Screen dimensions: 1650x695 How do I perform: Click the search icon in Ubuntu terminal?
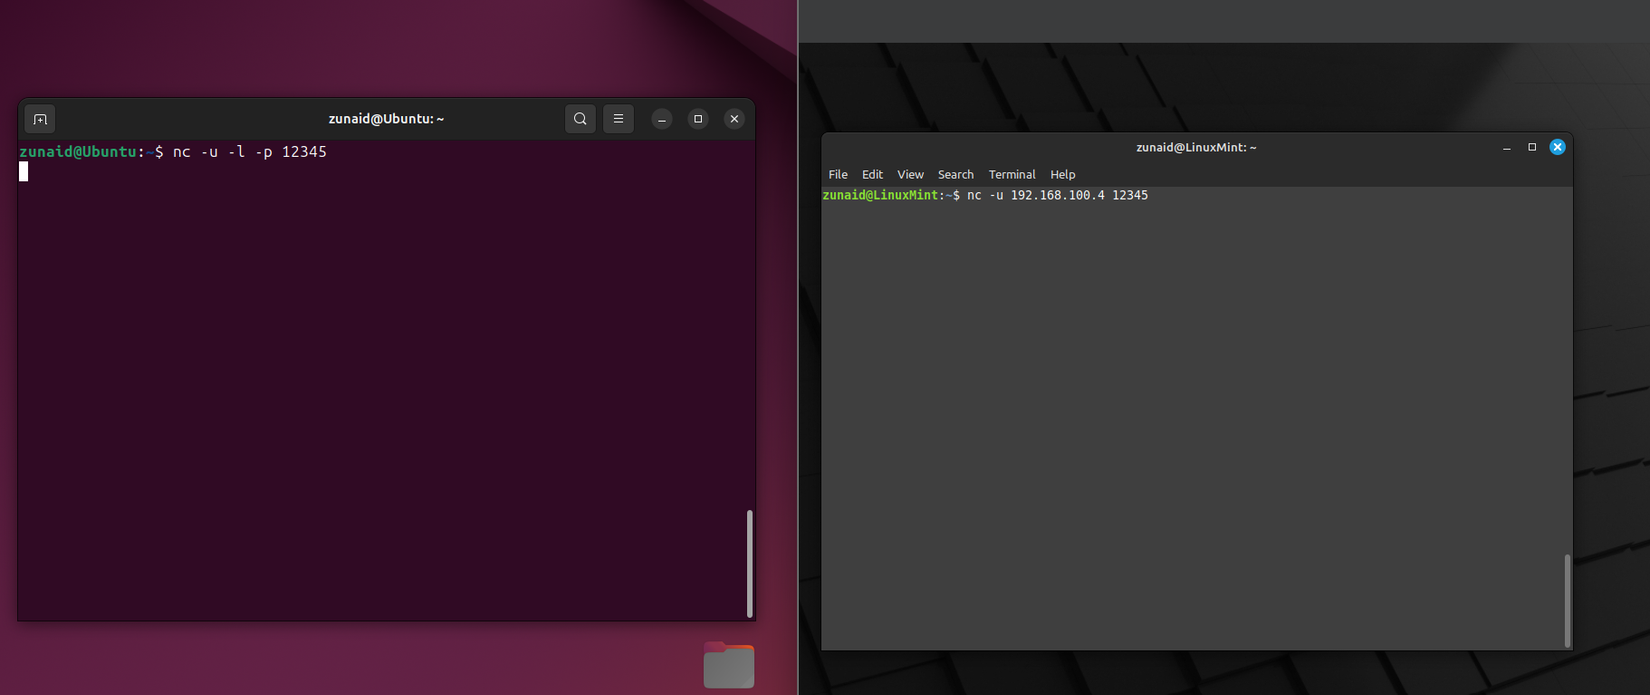point(580,119)
